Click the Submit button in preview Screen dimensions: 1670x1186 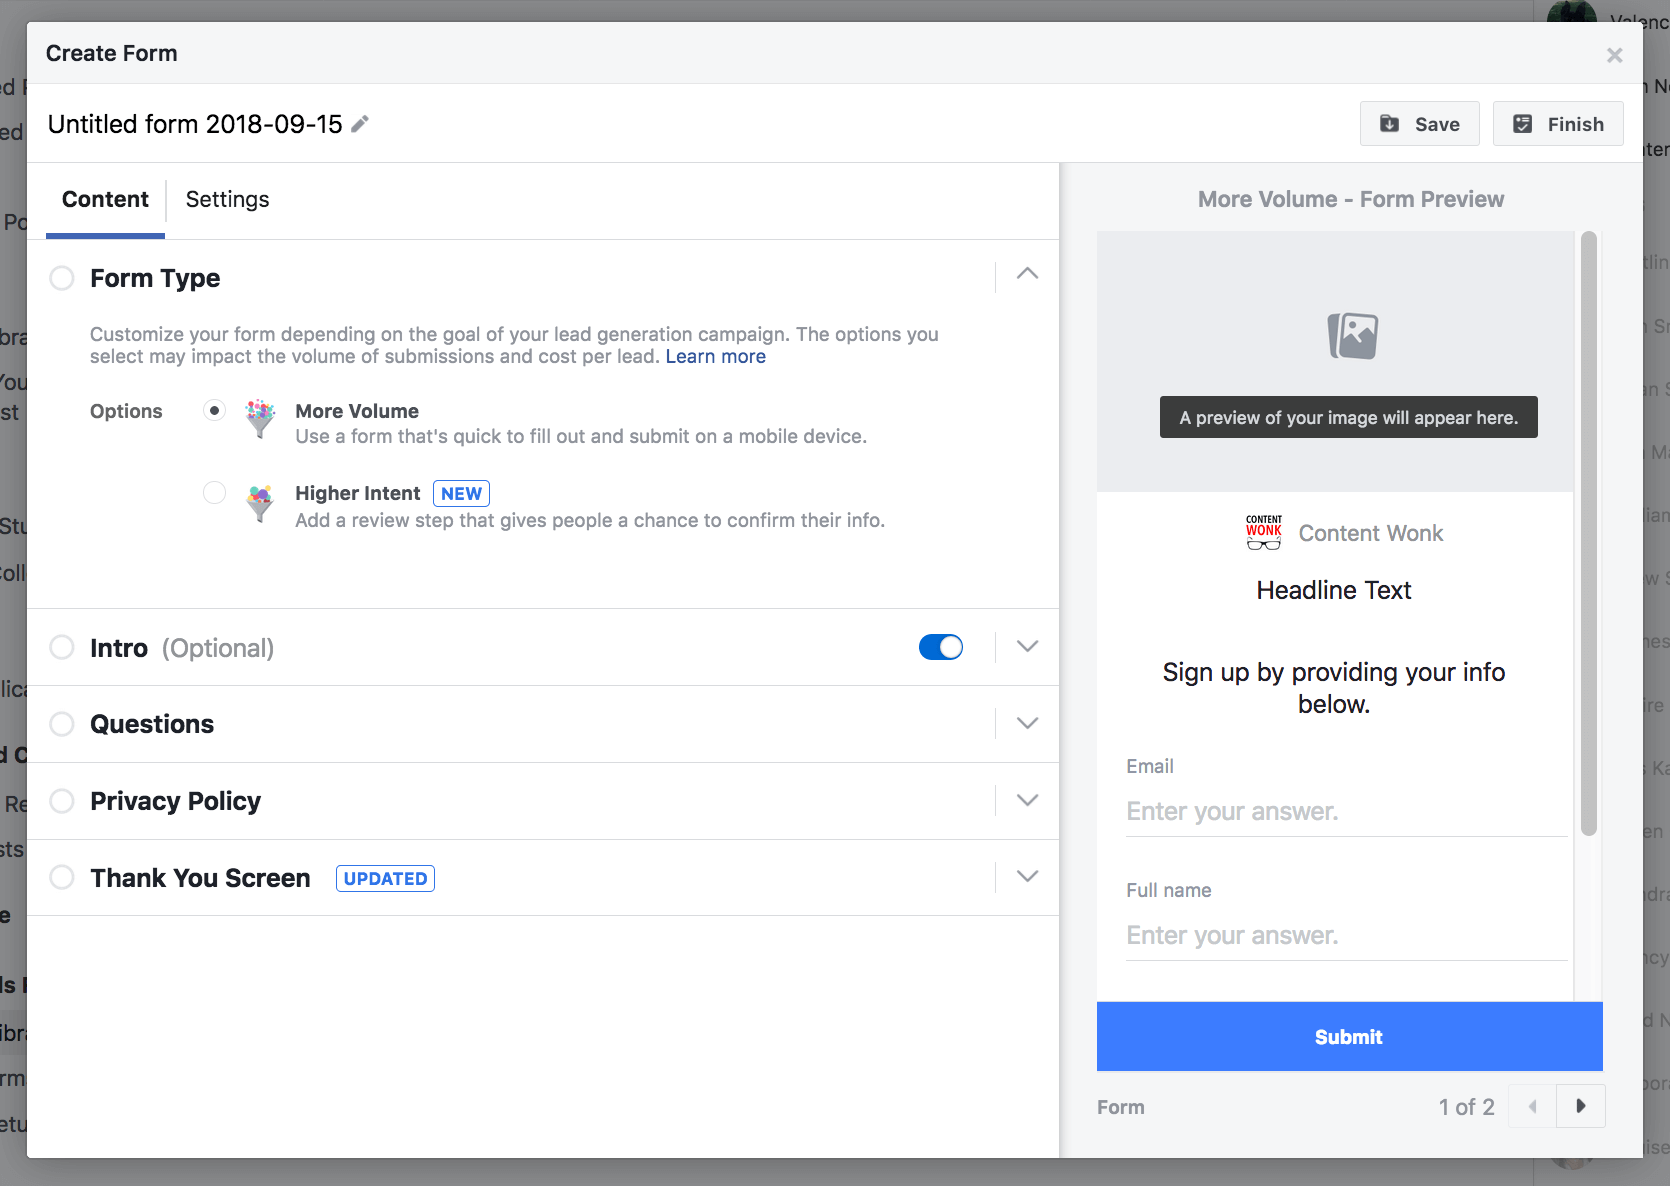click(1349, 1036)
